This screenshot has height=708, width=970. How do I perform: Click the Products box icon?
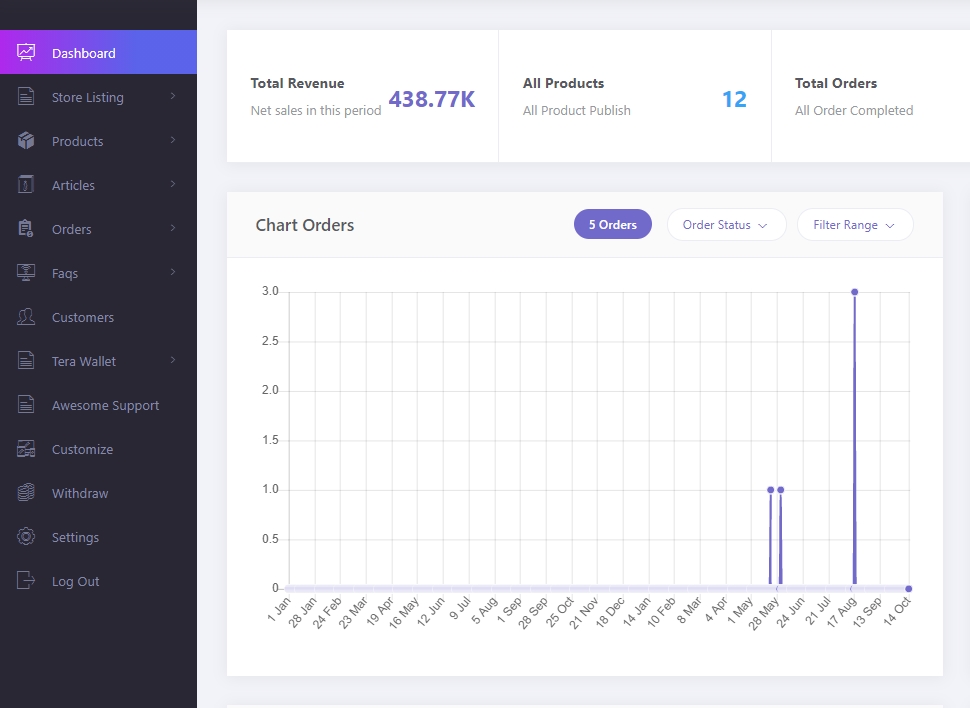point(26,141)
